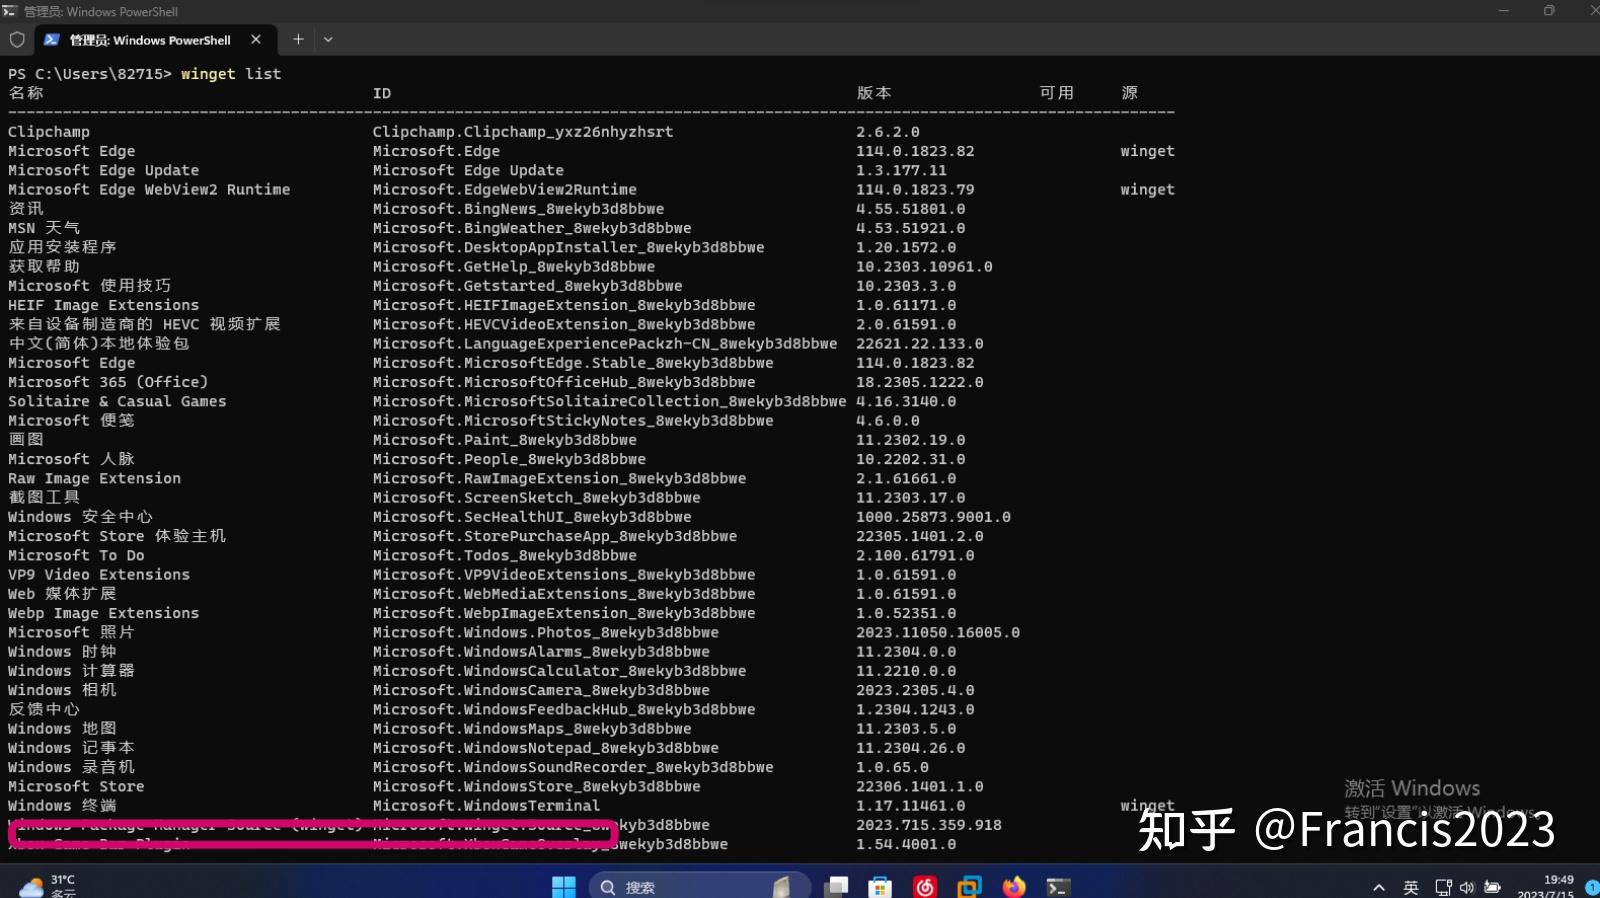Open network settings from the tray icon
Viewport: 1600px width, 898px height.
(x=1443, y=887)
